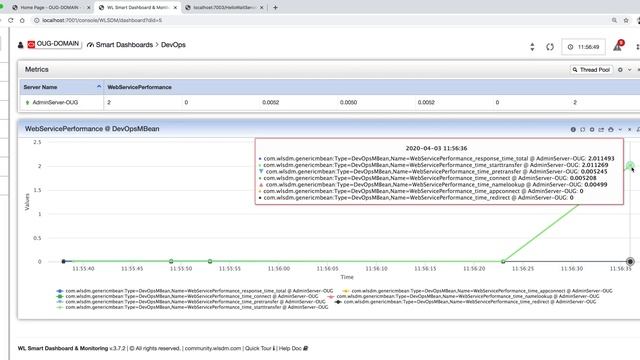Click the chart panel info icon

[x=573, y=129]
